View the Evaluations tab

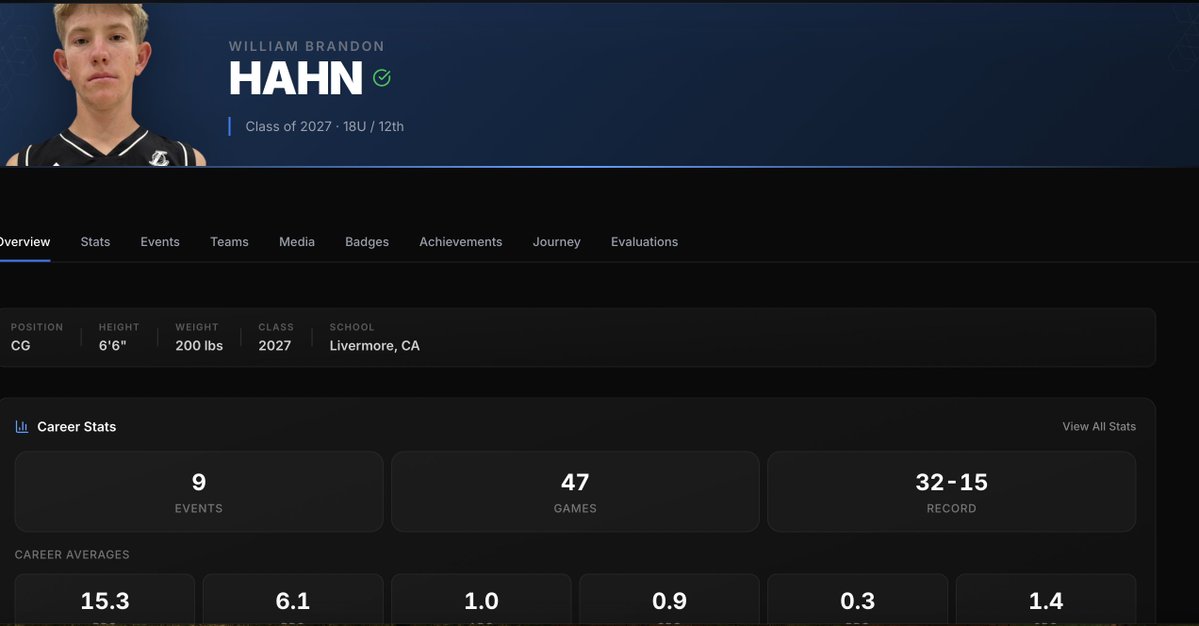pyautogui.click(x=645, y=242)
